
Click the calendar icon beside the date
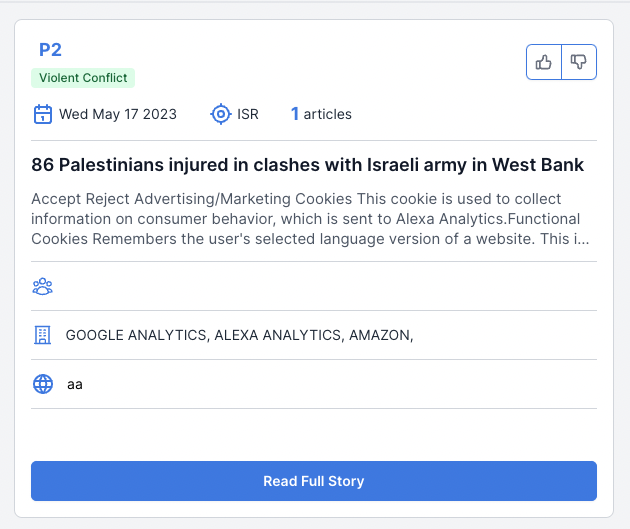pos(43,114)
